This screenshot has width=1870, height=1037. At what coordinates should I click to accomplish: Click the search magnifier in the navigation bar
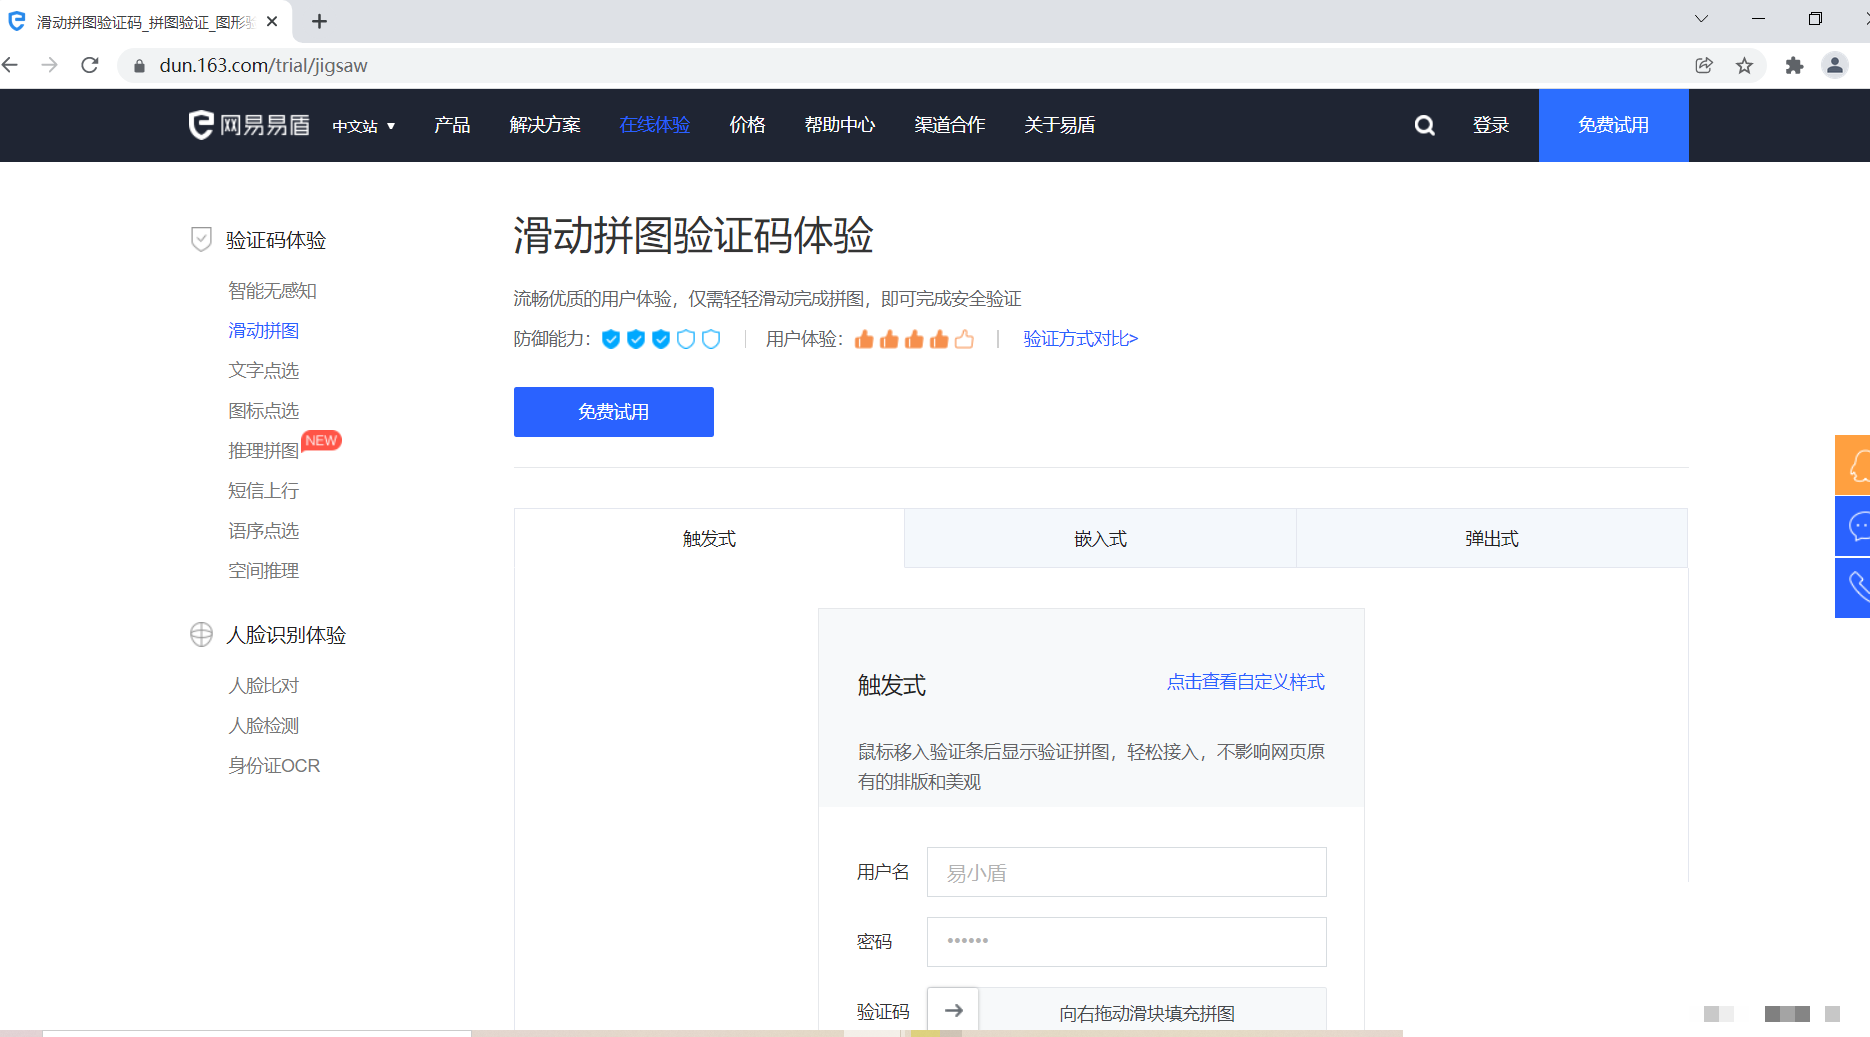(1424, 125)
